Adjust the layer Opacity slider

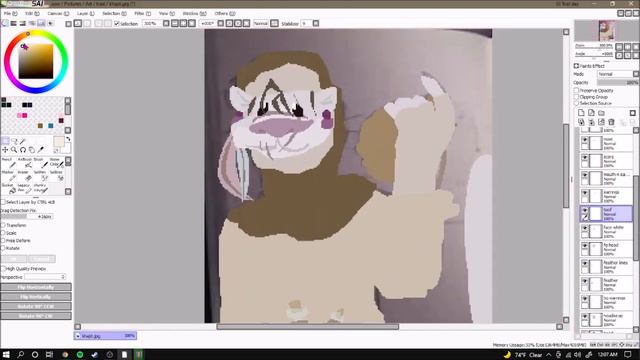618,82
